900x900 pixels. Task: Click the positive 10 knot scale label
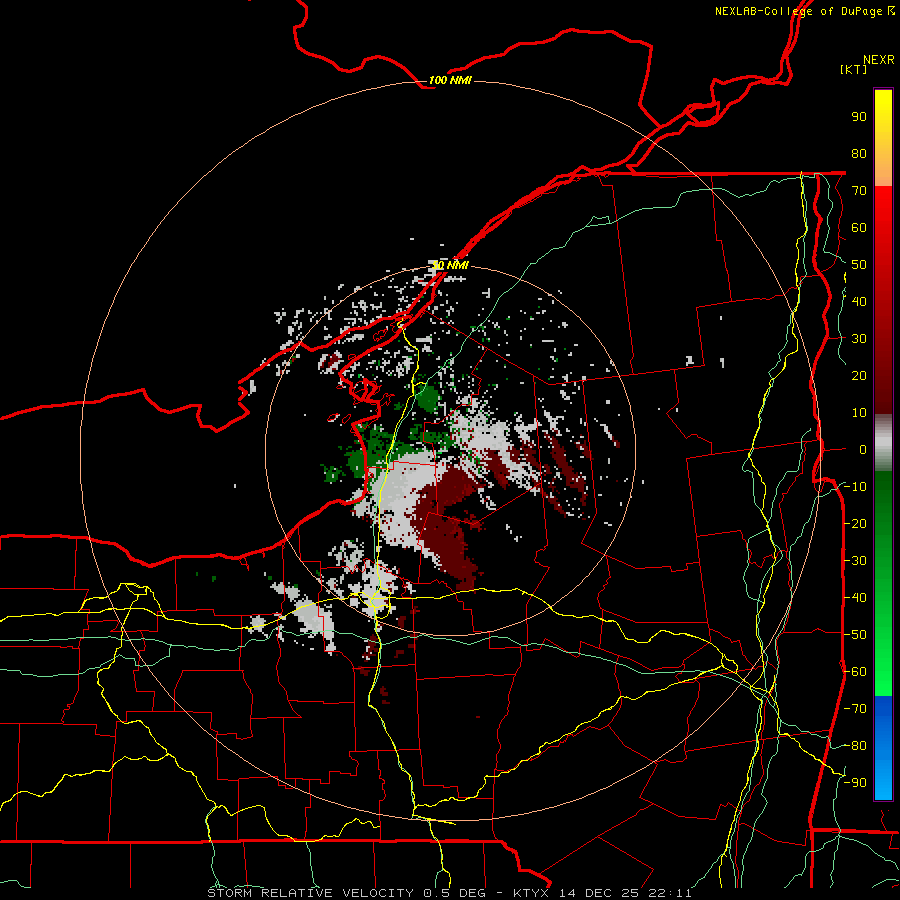(x=859, y=413)
